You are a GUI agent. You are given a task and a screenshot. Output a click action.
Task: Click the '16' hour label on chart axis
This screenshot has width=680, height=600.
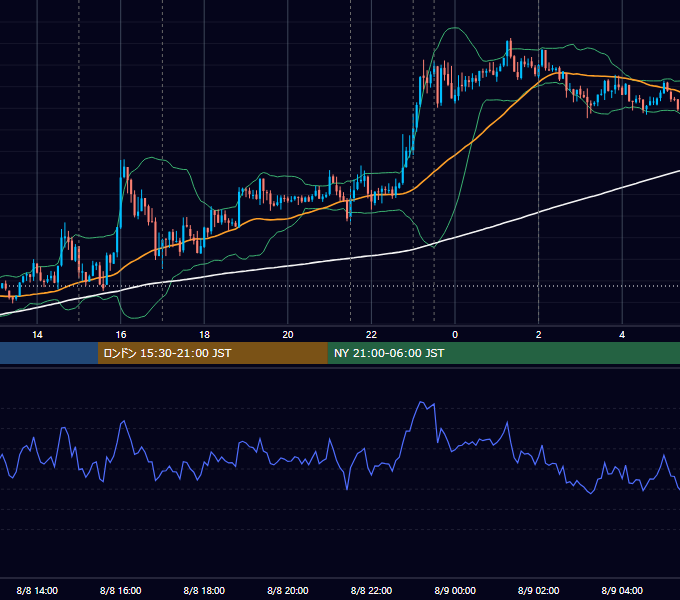pos(121,335)
